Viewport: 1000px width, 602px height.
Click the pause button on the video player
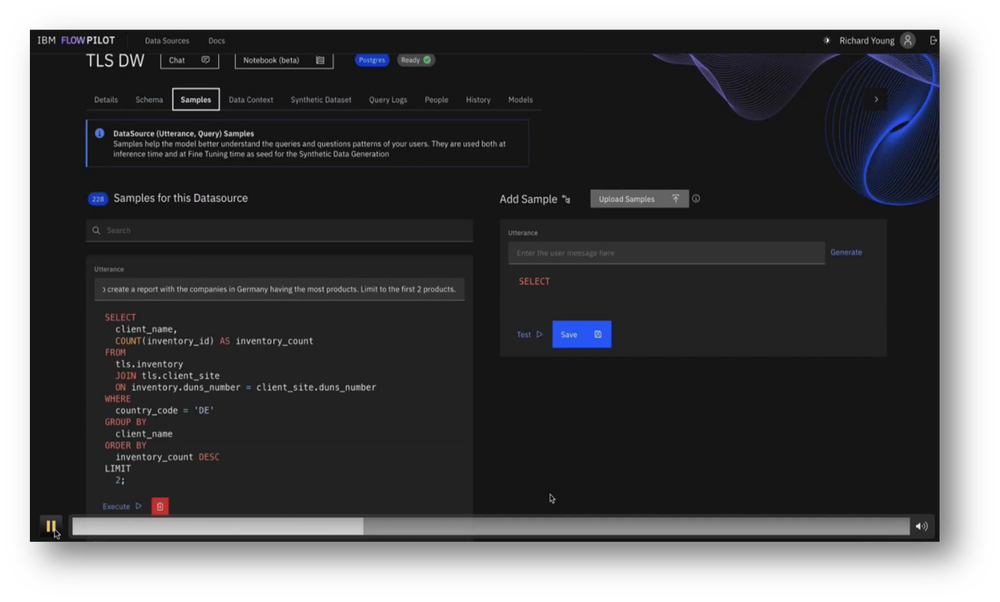coord(50,526)
